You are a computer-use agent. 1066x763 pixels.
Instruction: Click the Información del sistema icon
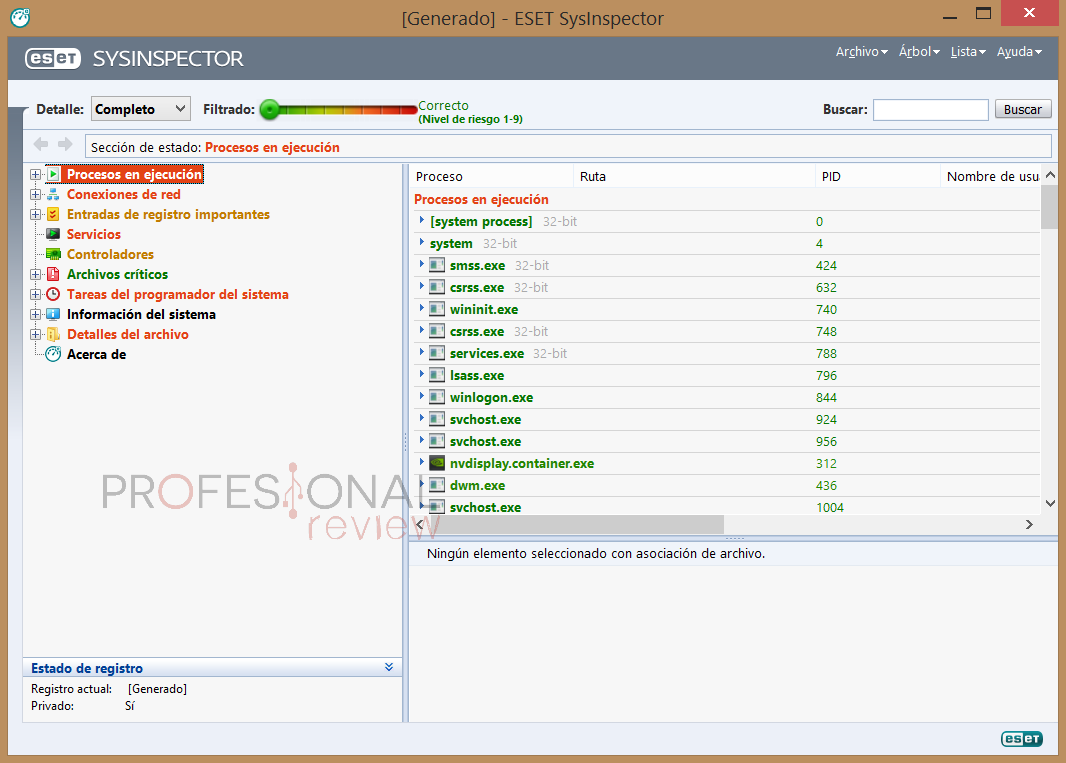[x=53, y=314]
